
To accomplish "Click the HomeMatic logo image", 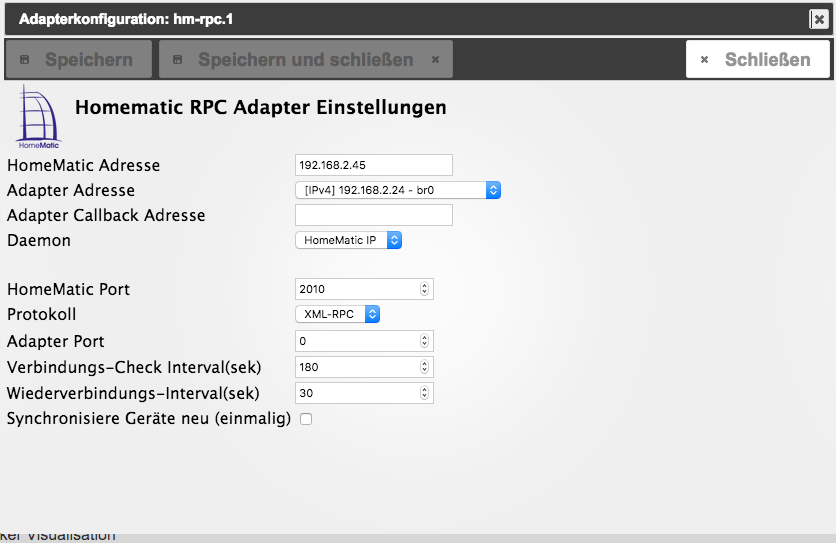I will (39, 117).
